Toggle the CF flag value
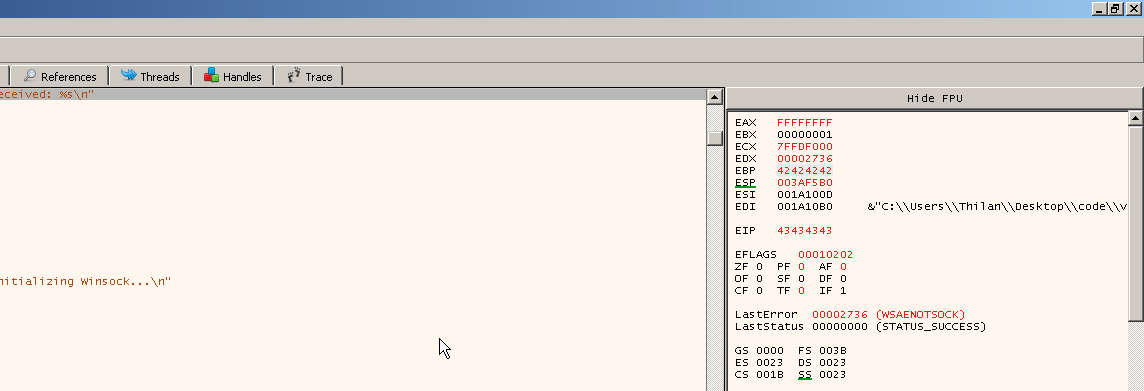The width and height of the screenshot is (1144, 391). click(x=760, y=290)
